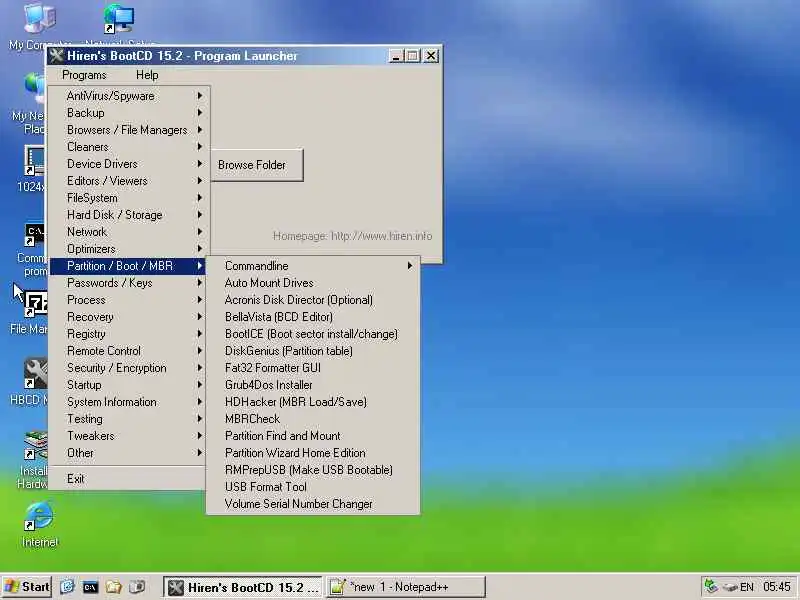This screenshot has height=600, width=800.
Task: Launch BootICE (Boot sector install/change)
Action: click(313, 334)
